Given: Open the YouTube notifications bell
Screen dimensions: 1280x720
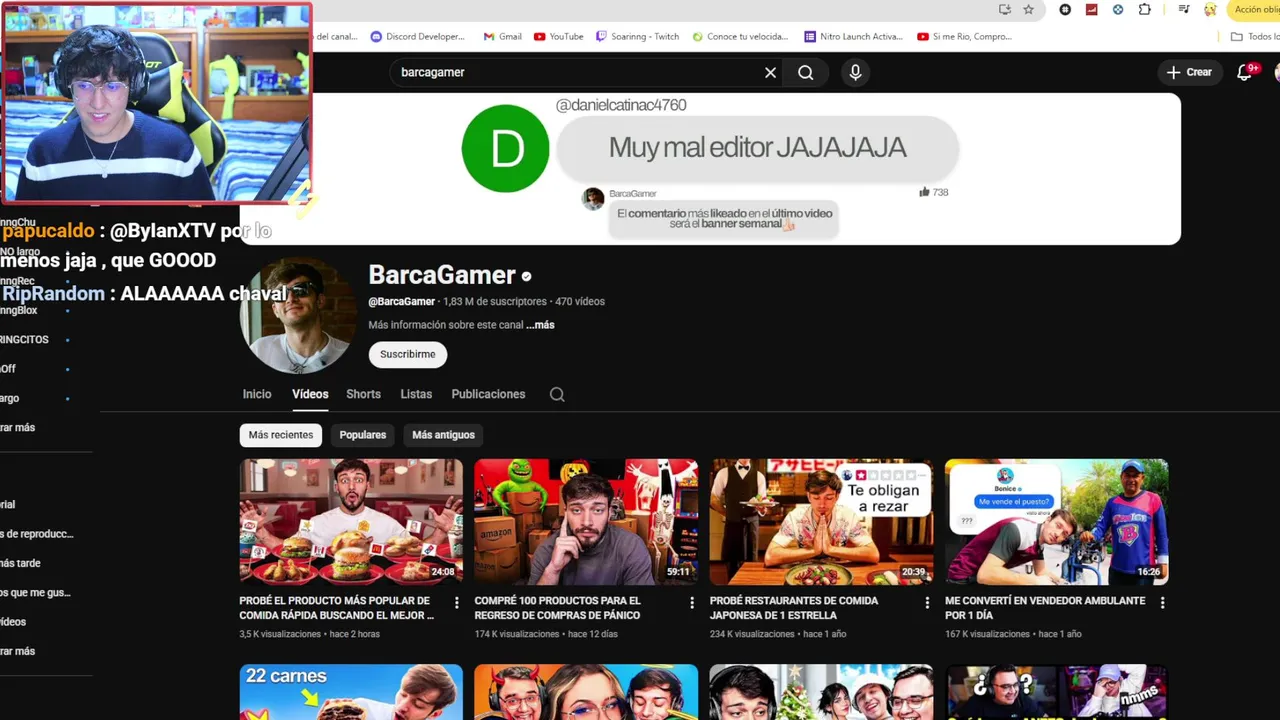Looking at the screenshot, I should pyautogui.click(x=1245, y=72).
